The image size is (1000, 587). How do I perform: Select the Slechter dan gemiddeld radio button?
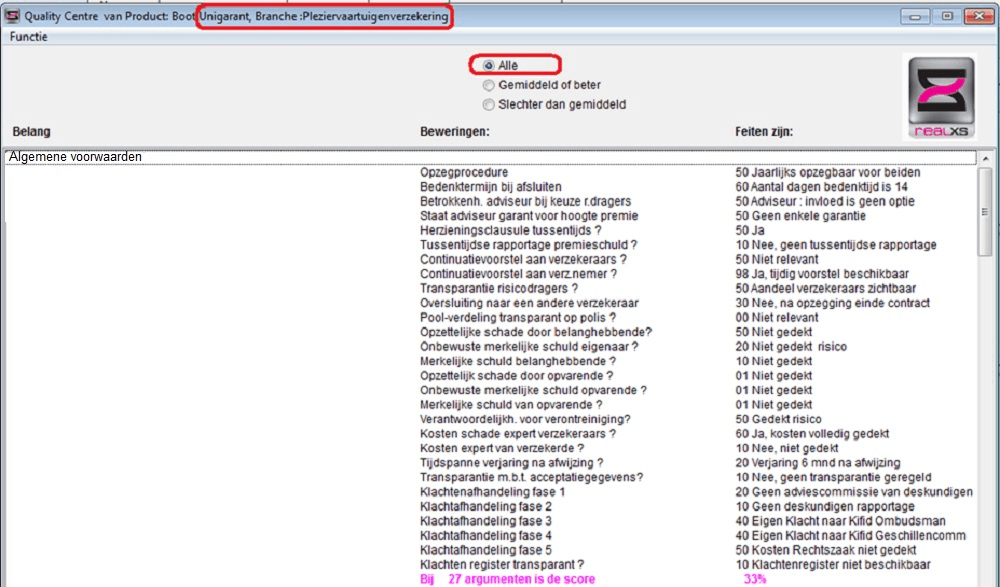(x=489, y=105)
